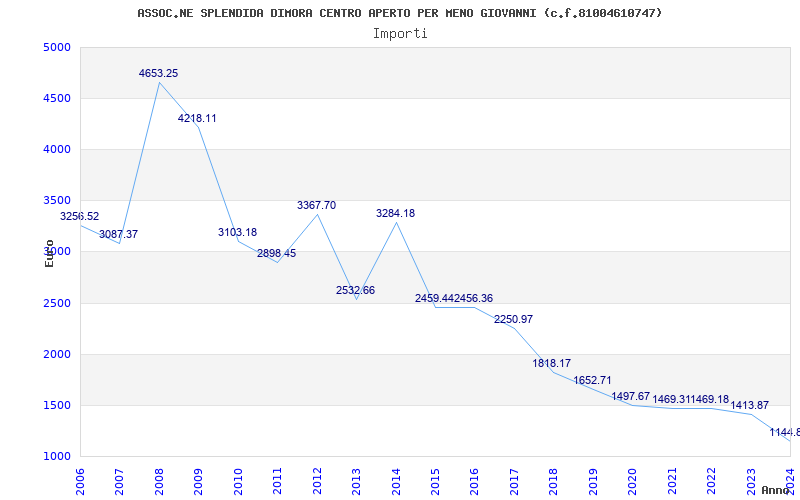Click the data label 2456.36

click(x=473, y=298)
